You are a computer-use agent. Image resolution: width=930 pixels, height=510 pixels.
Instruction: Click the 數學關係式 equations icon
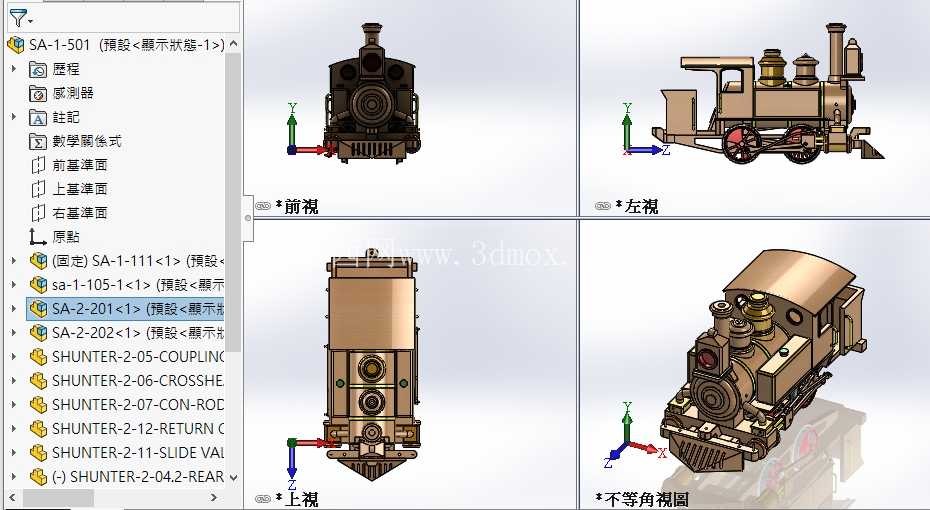tap(38, 141)
